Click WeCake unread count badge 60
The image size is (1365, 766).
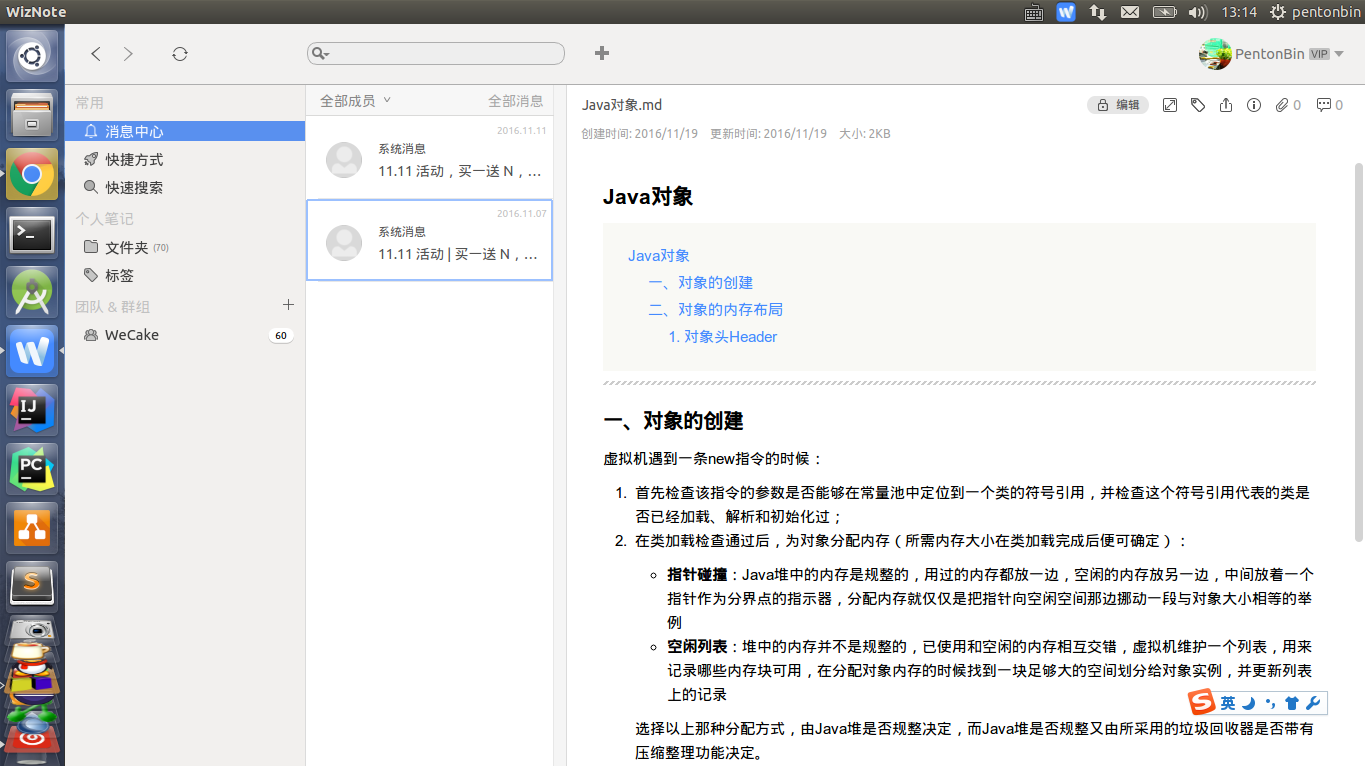click(x=281, y=336)
